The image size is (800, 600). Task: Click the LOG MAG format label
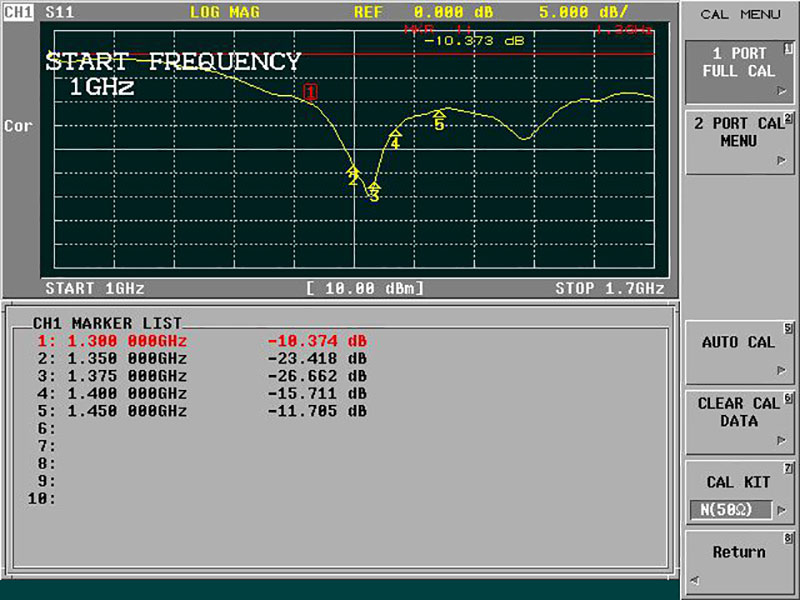click(225, 12)
